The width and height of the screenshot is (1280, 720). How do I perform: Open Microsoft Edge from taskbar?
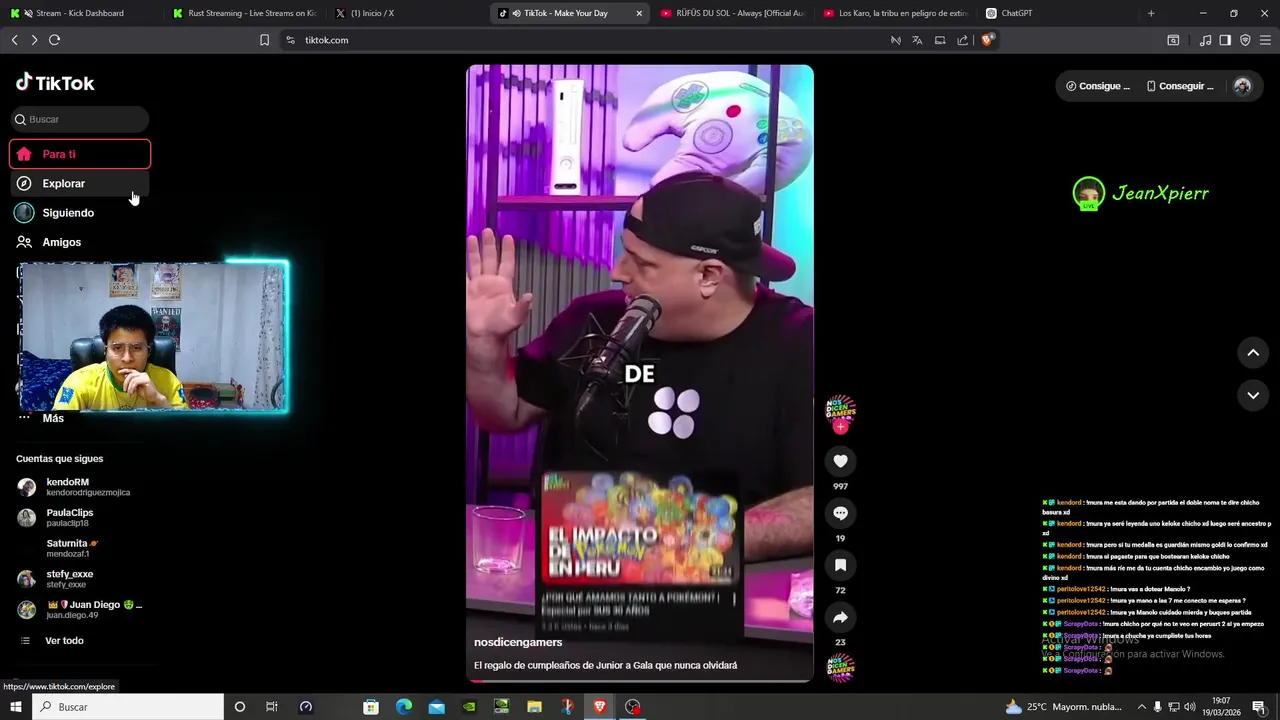(x=404, y=707)
